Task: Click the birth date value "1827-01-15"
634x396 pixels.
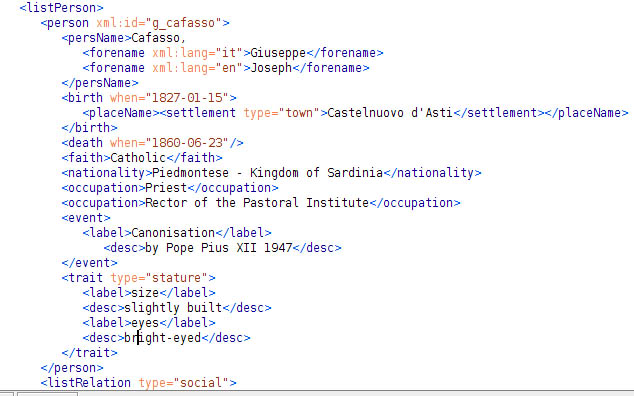Action: pyautogui.click(x=186, y=98)
